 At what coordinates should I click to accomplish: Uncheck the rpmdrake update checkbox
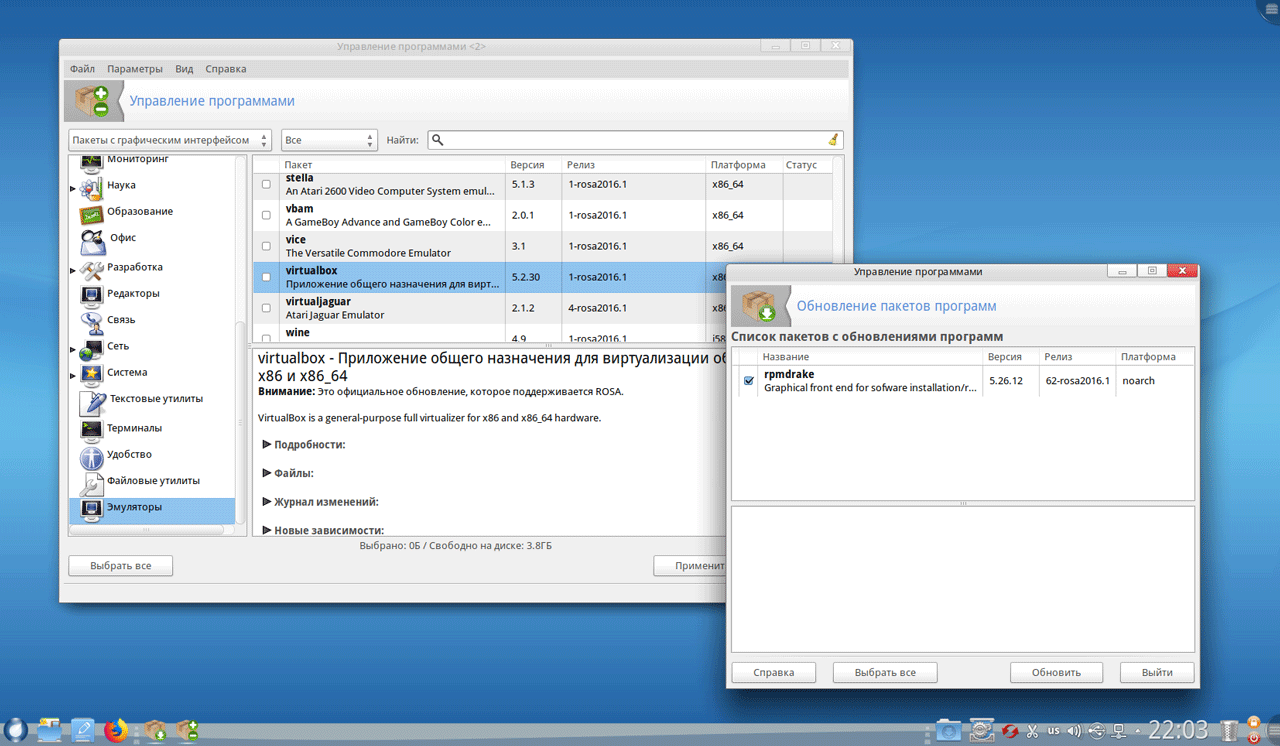point(749,381)
